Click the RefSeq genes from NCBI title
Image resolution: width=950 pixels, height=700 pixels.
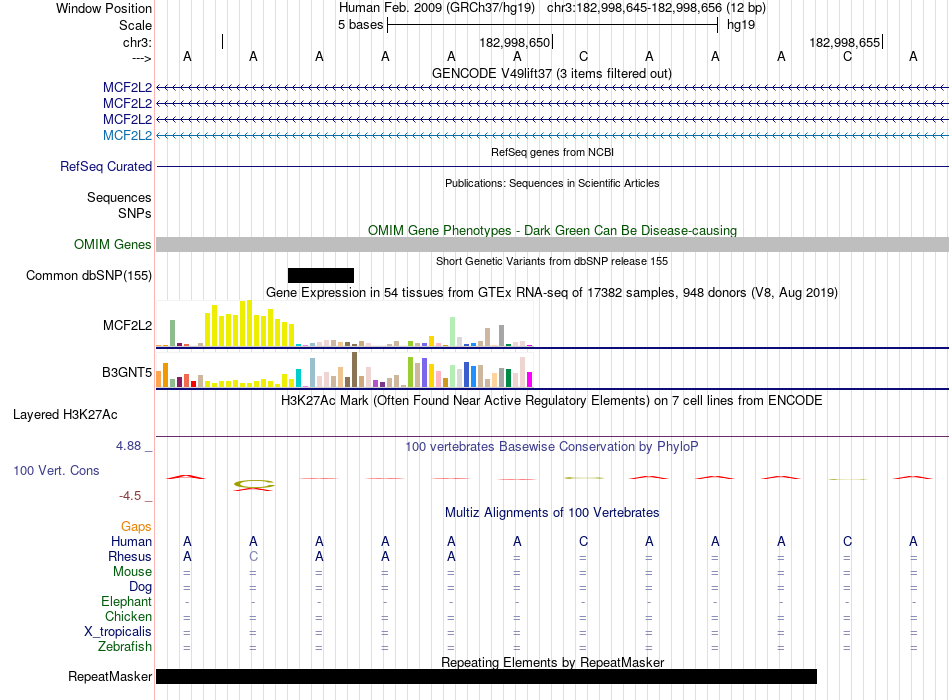click(552, 152)
